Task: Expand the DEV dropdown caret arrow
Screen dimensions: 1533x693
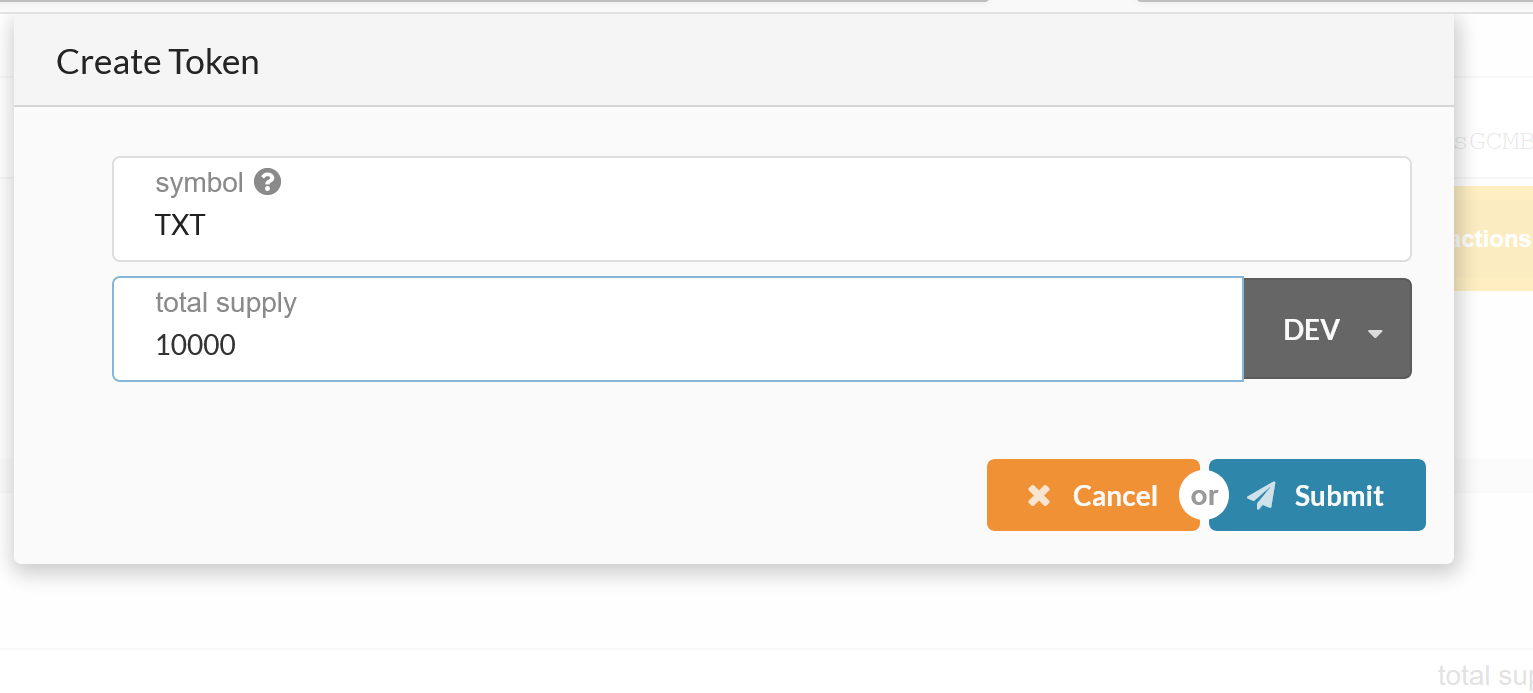Action: [x=1375, y=333]
